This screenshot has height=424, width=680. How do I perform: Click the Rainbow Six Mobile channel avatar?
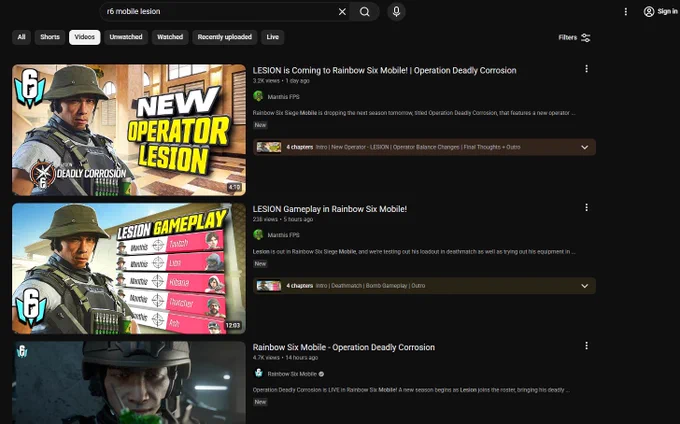coord(258,373)
